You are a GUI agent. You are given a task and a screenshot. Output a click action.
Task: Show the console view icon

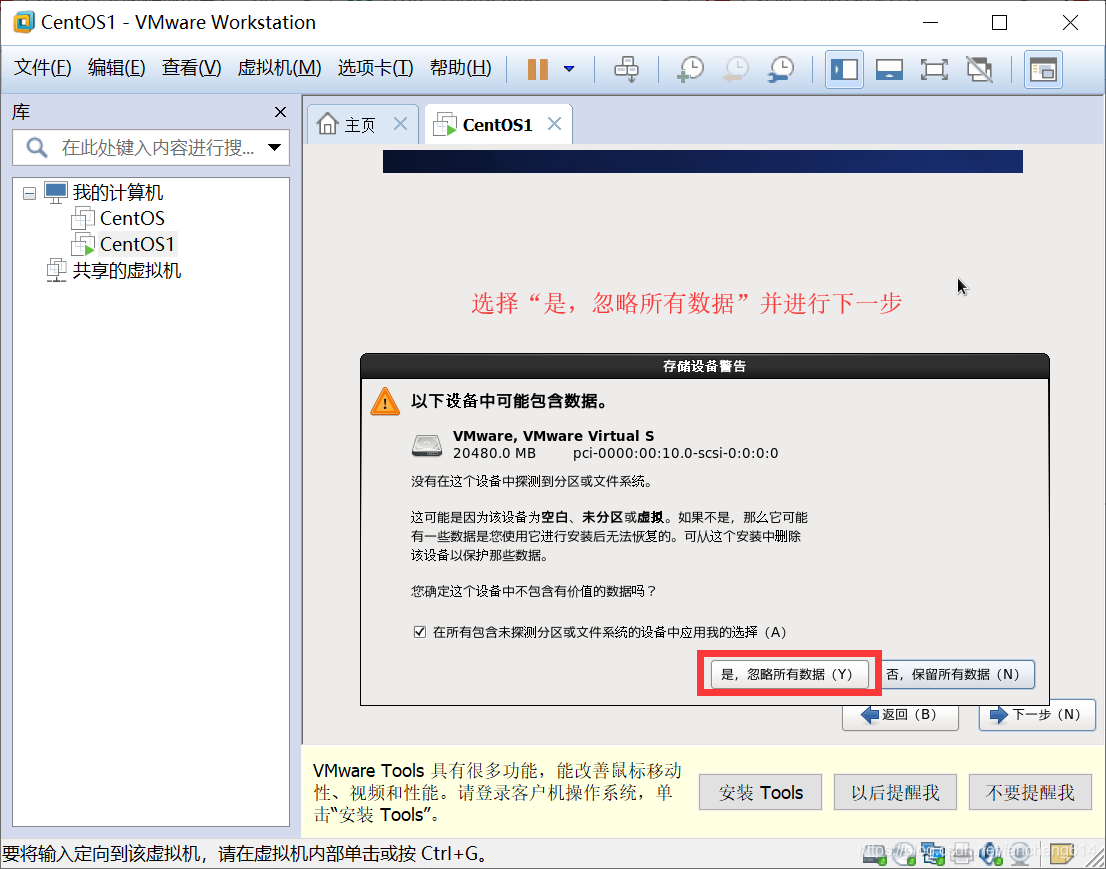(1043, 69)
